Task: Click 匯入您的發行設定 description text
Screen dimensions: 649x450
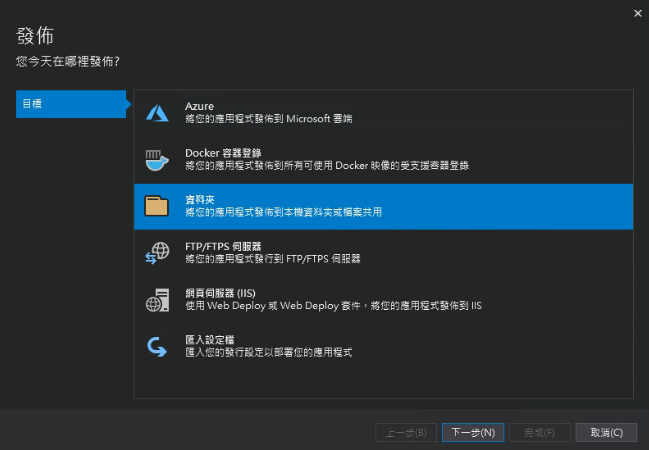Action: point(269,353)
